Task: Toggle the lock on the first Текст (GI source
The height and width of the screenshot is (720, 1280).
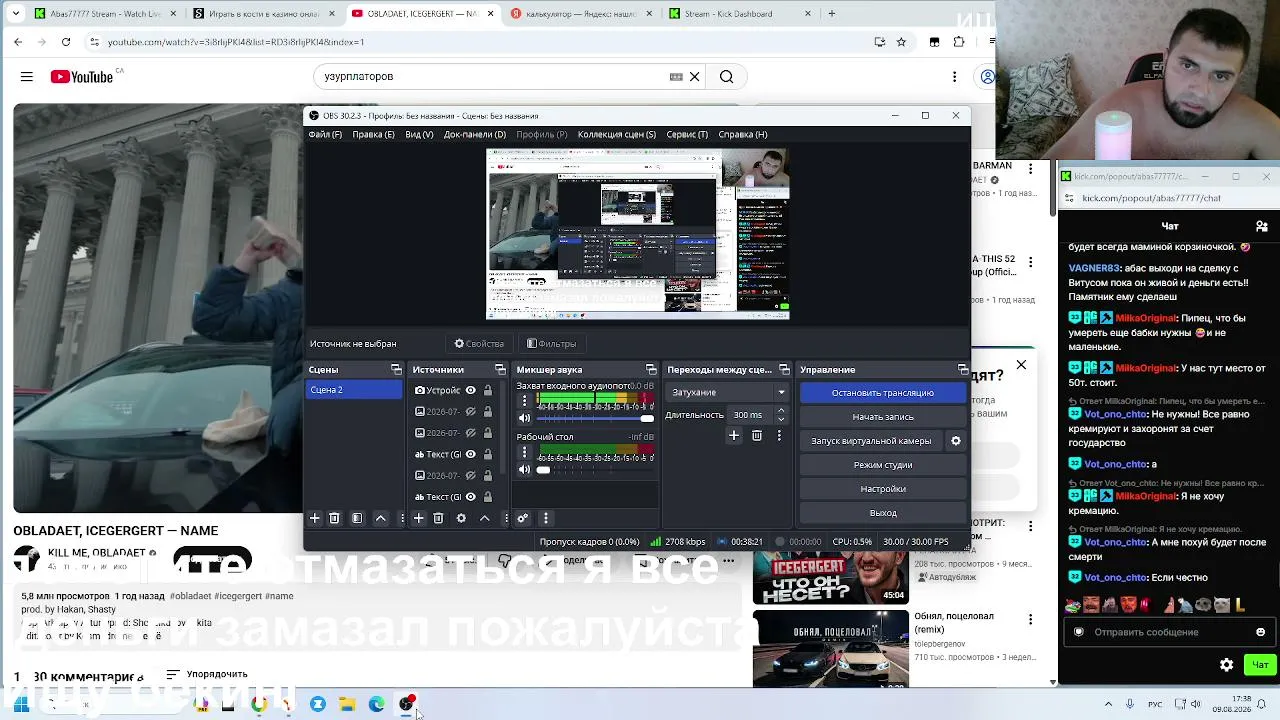Action: coord(488,455)
